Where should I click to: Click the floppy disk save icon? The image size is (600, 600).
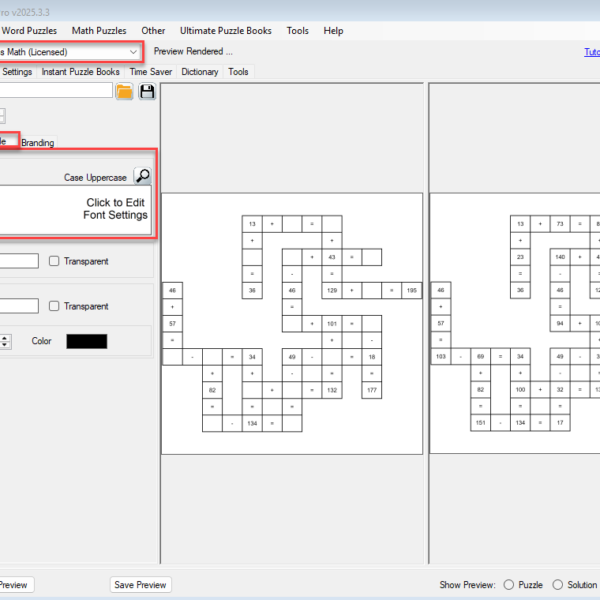pos(147,92)
